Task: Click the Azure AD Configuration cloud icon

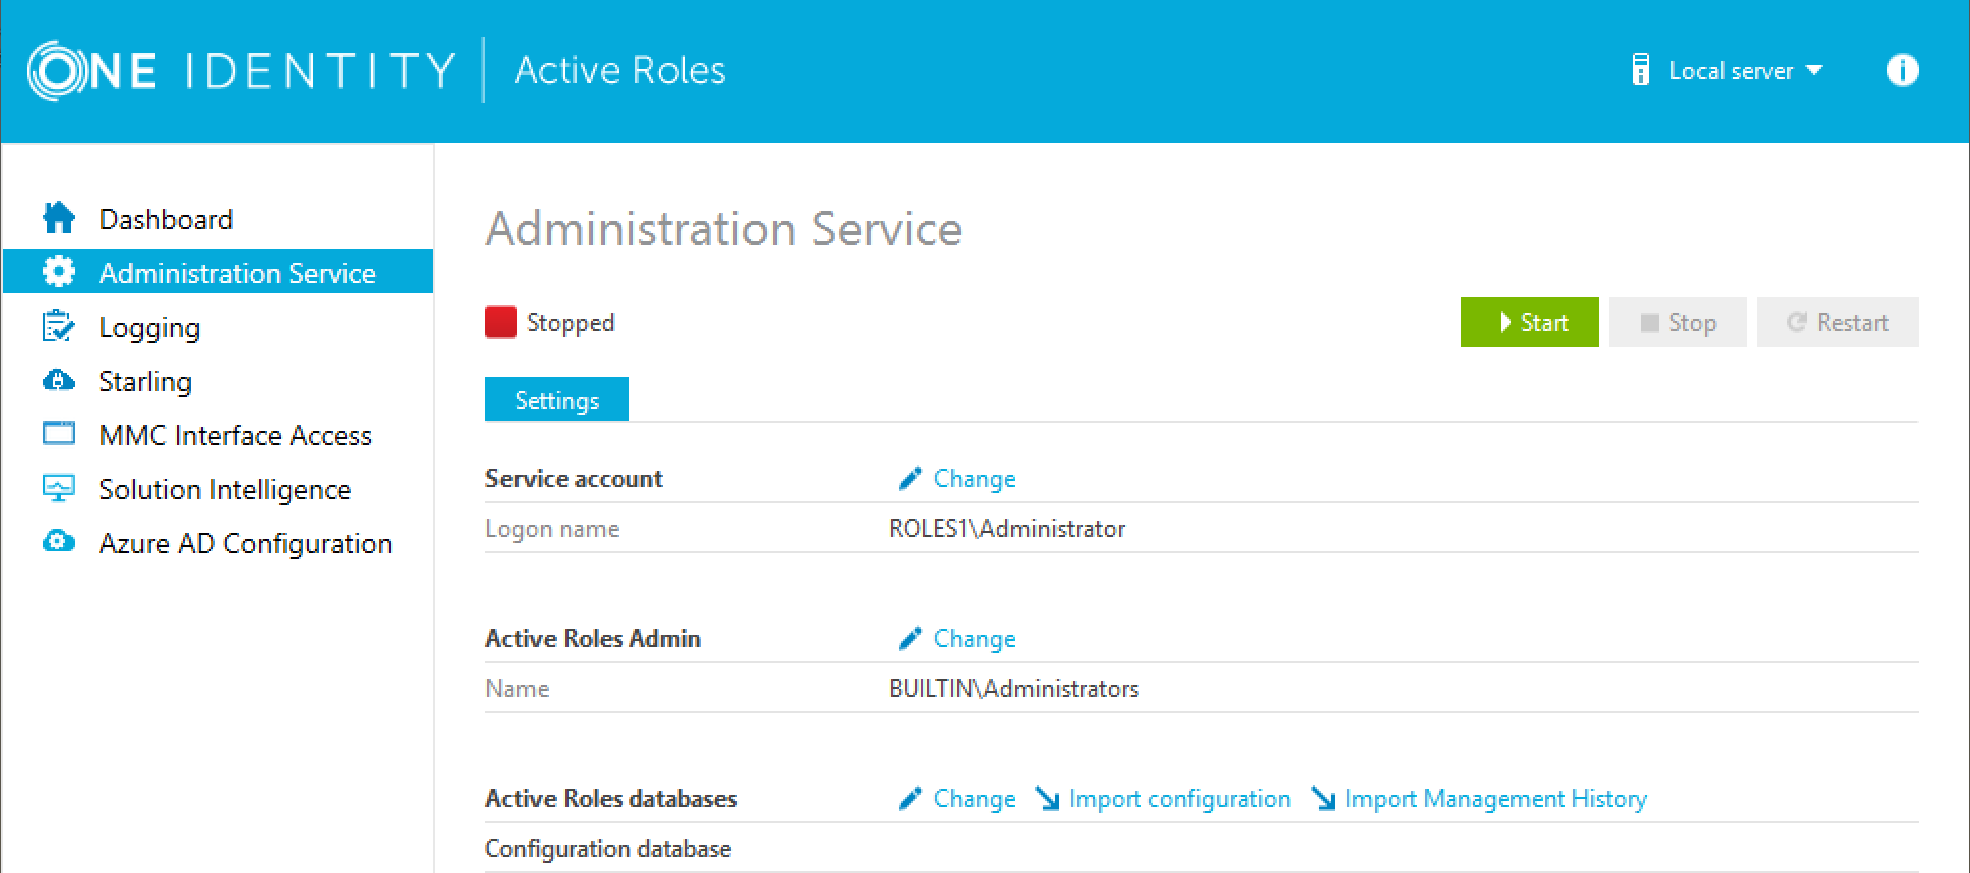Action: (x=59, y=541)
